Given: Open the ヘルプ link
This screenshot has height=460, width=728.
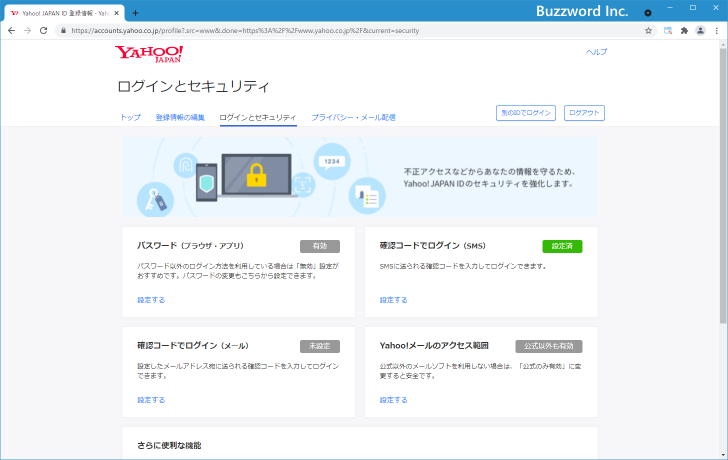Looking at the screenshot, I should 596,52.
